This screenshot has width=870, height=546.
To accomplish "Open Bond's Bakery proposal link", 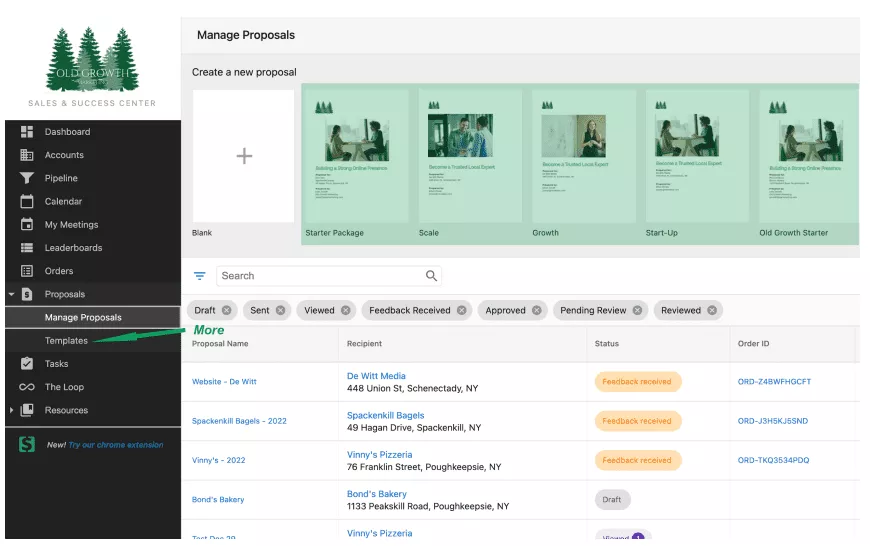I will (x=218, y=500).
